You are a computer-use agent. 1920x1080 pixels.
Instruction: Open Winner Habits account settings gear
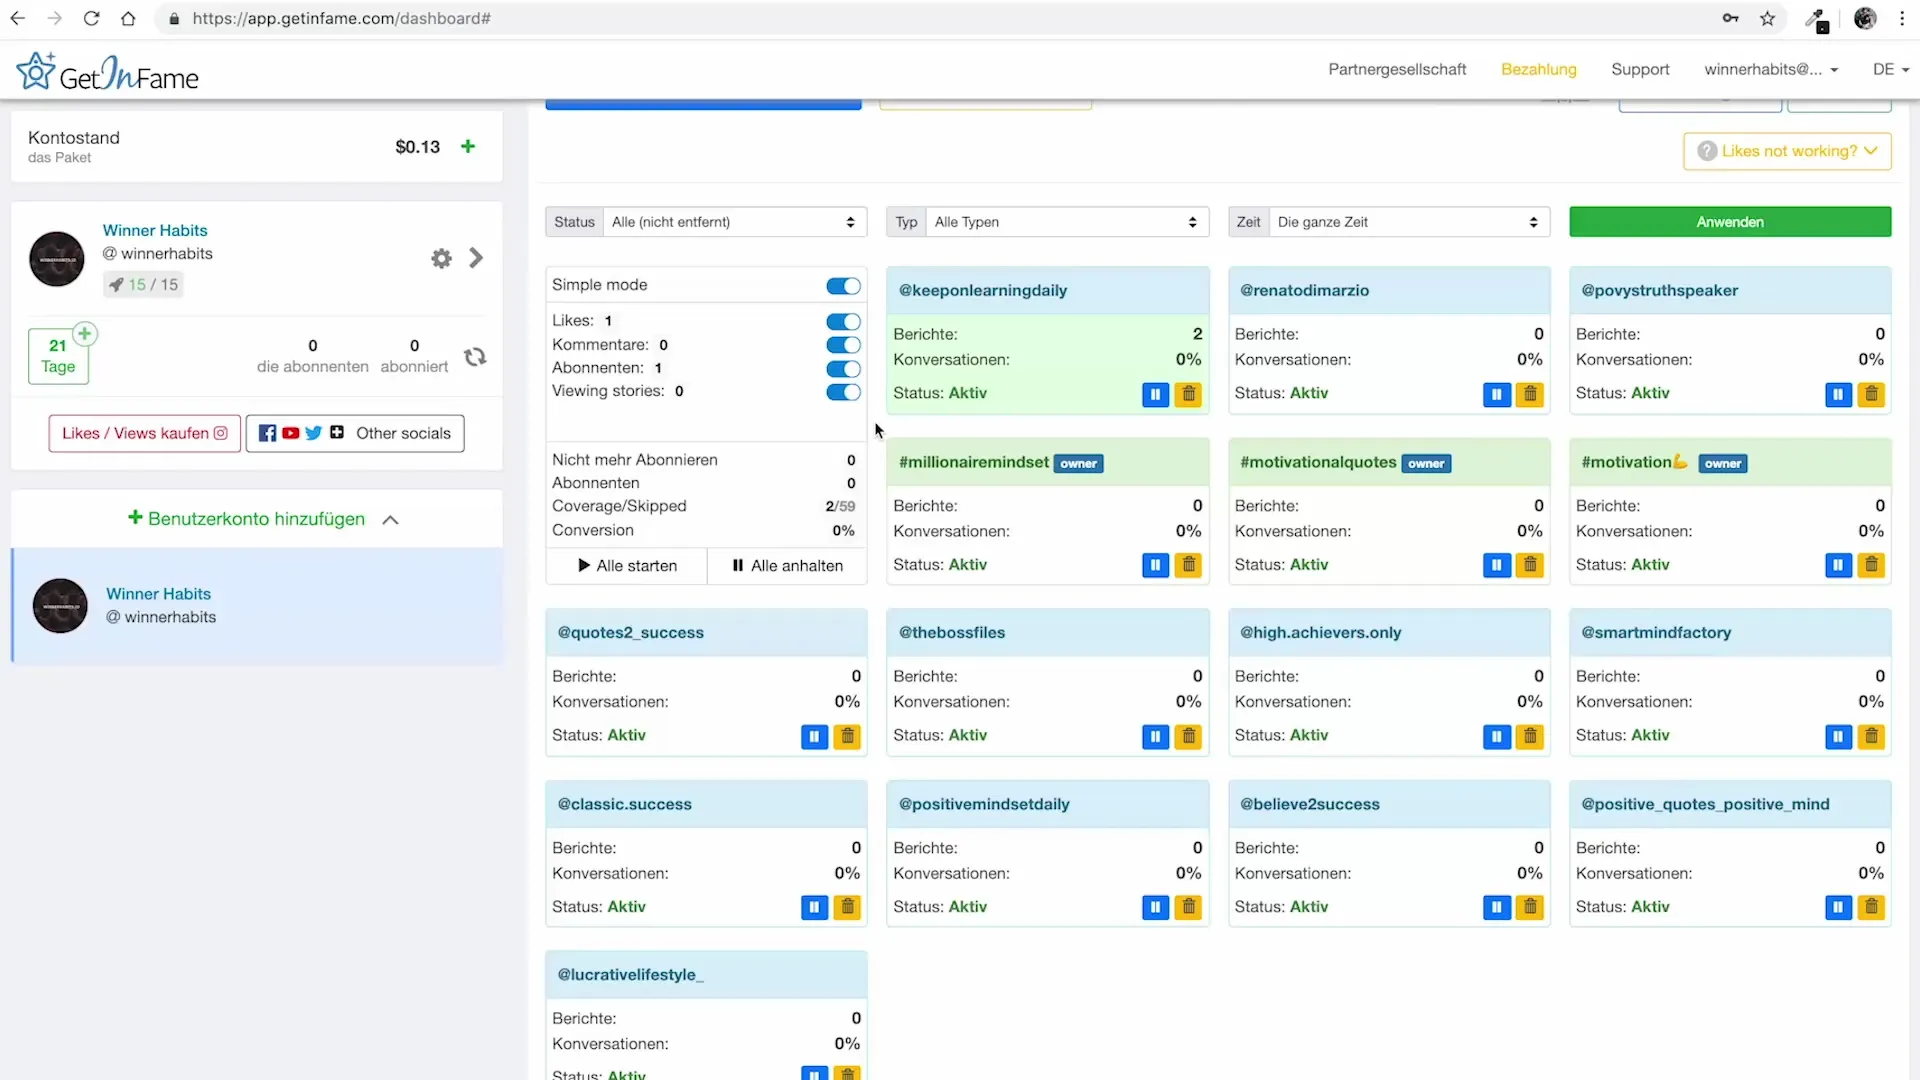click(441, 258)
